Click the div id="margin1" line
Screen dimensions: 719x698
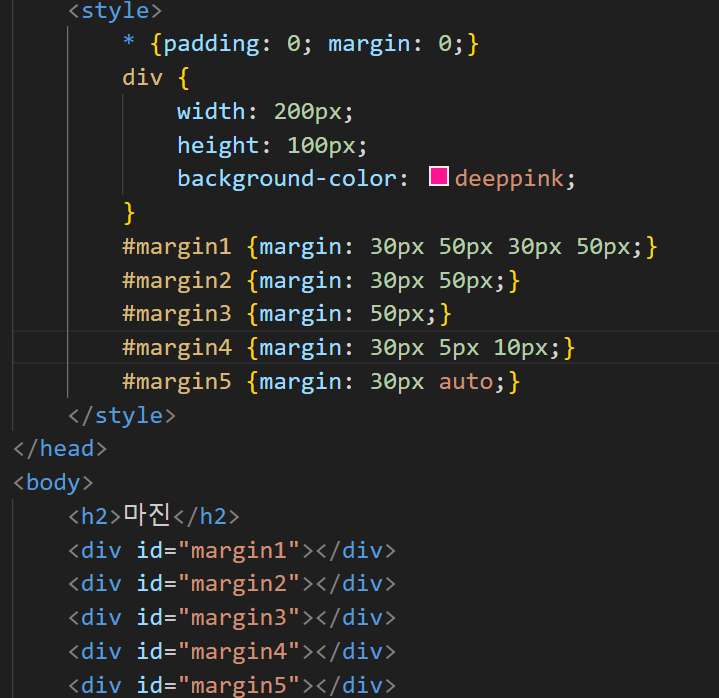click(232, 550)
